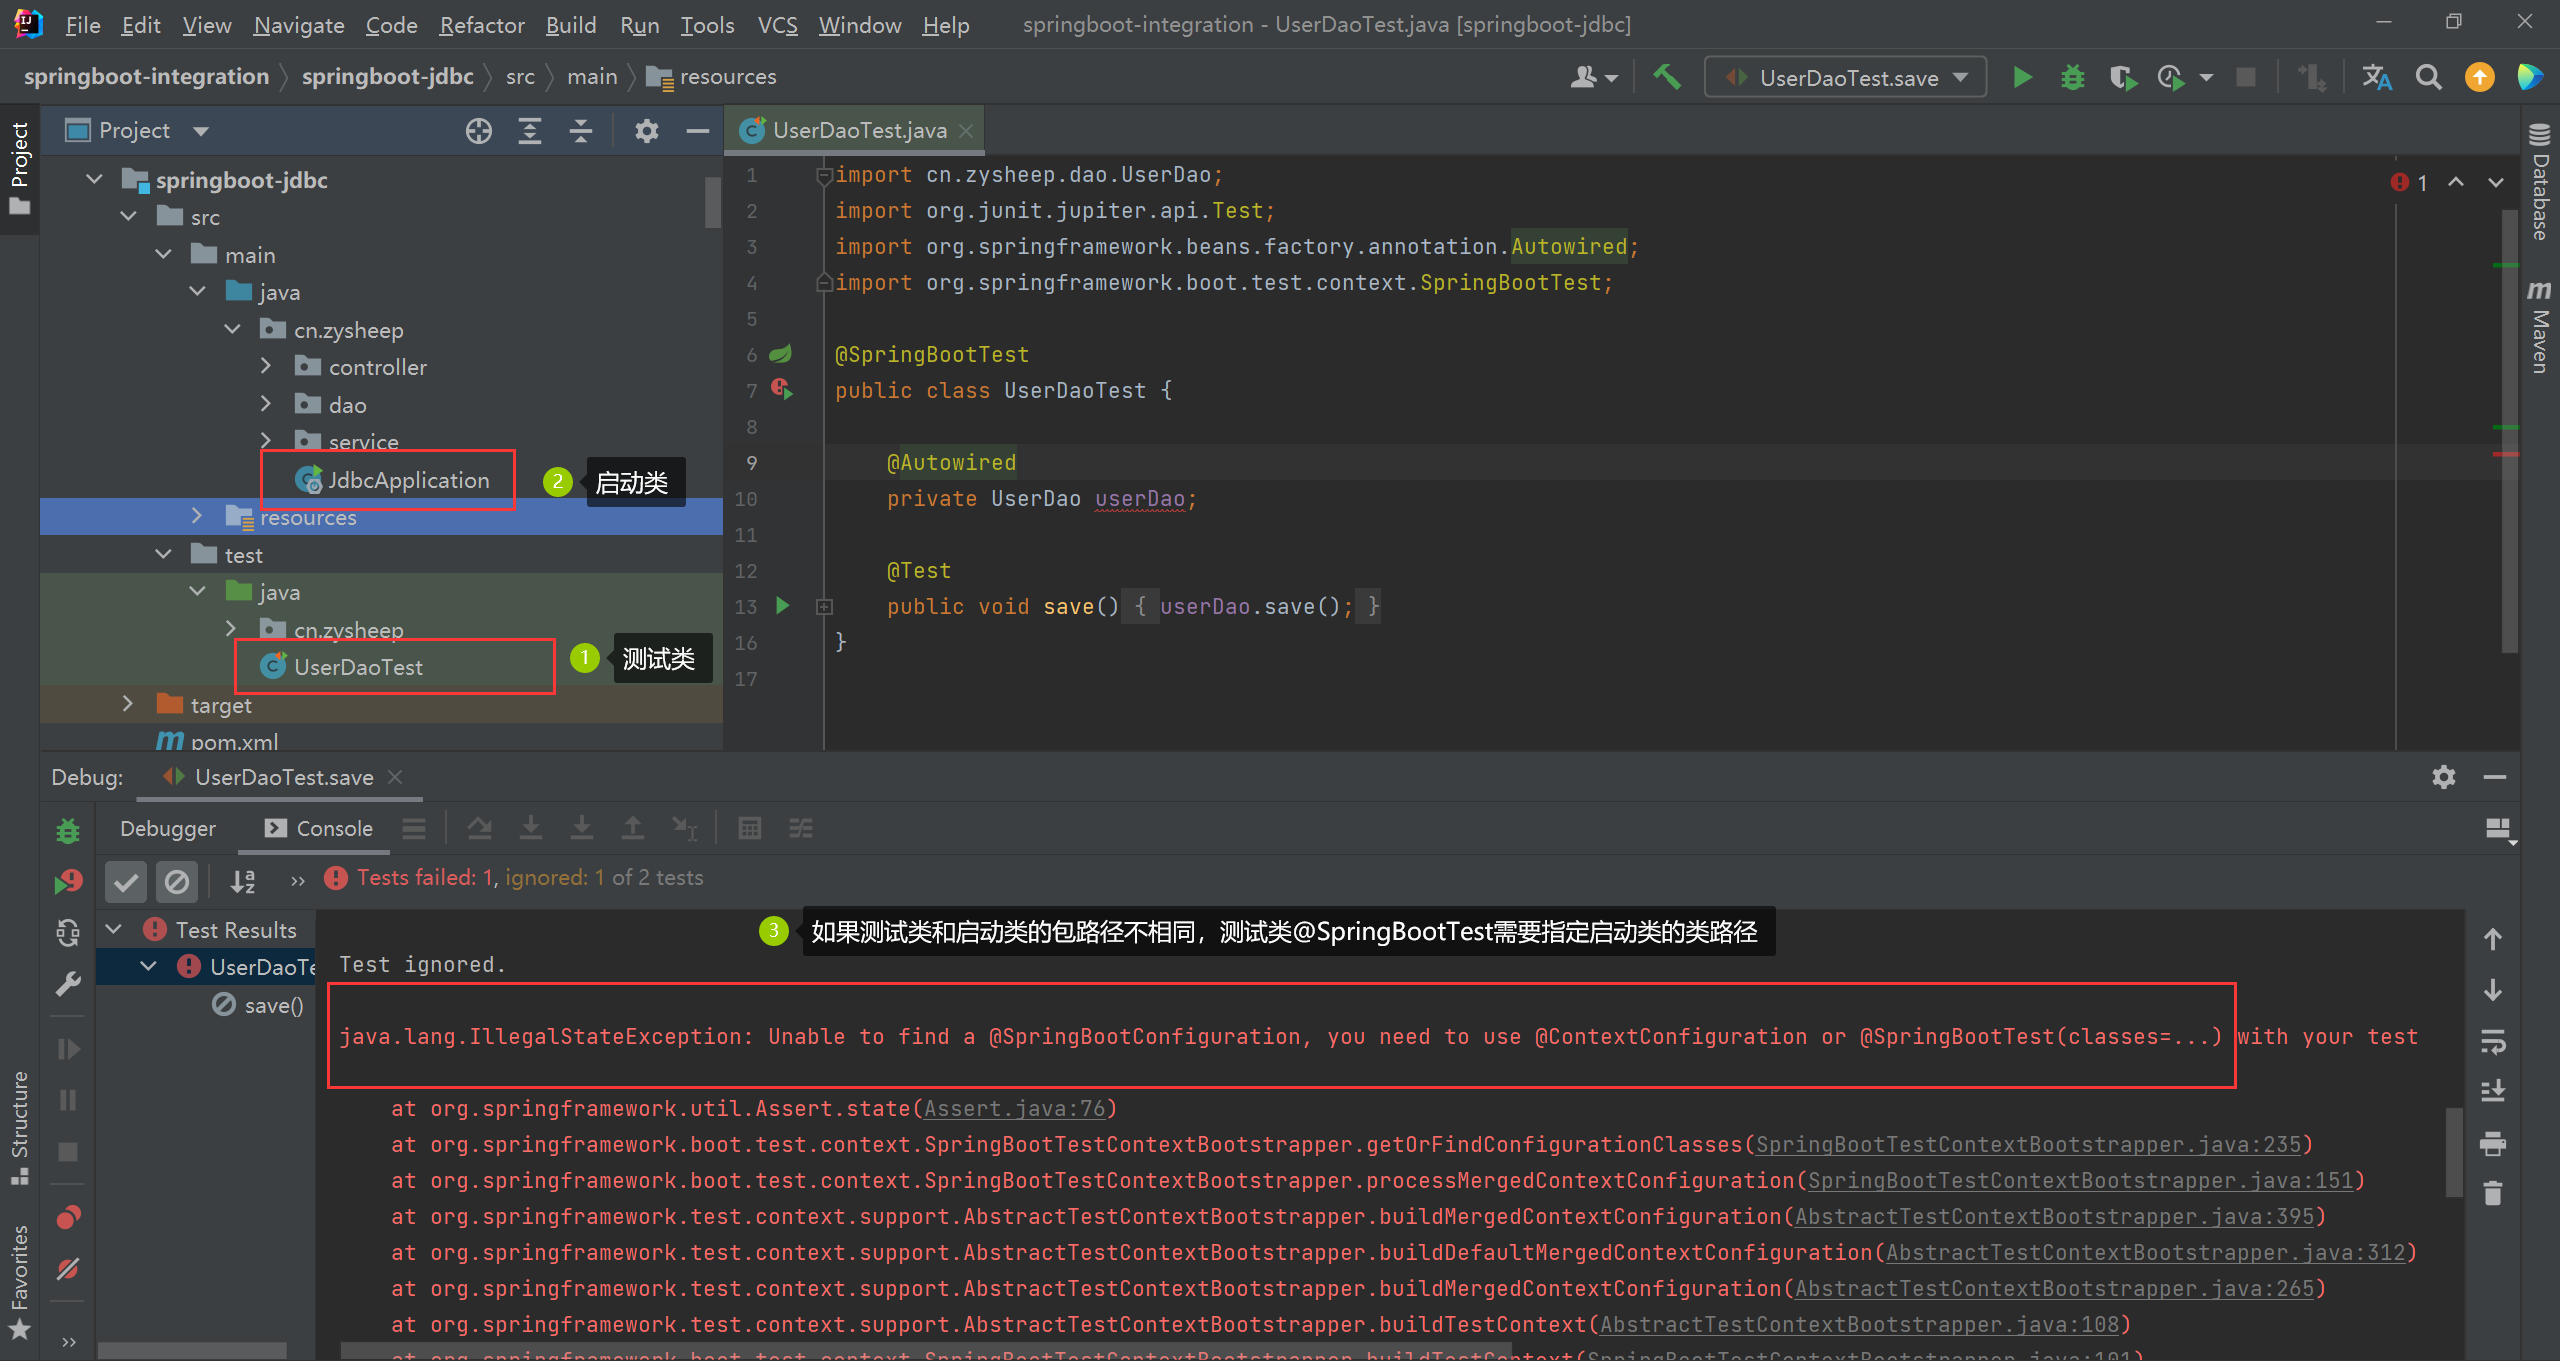The width and height of the screenshot is (2560, 1361).
Task: Click the Print icon beside the console
Action: coord(2493,1143)
